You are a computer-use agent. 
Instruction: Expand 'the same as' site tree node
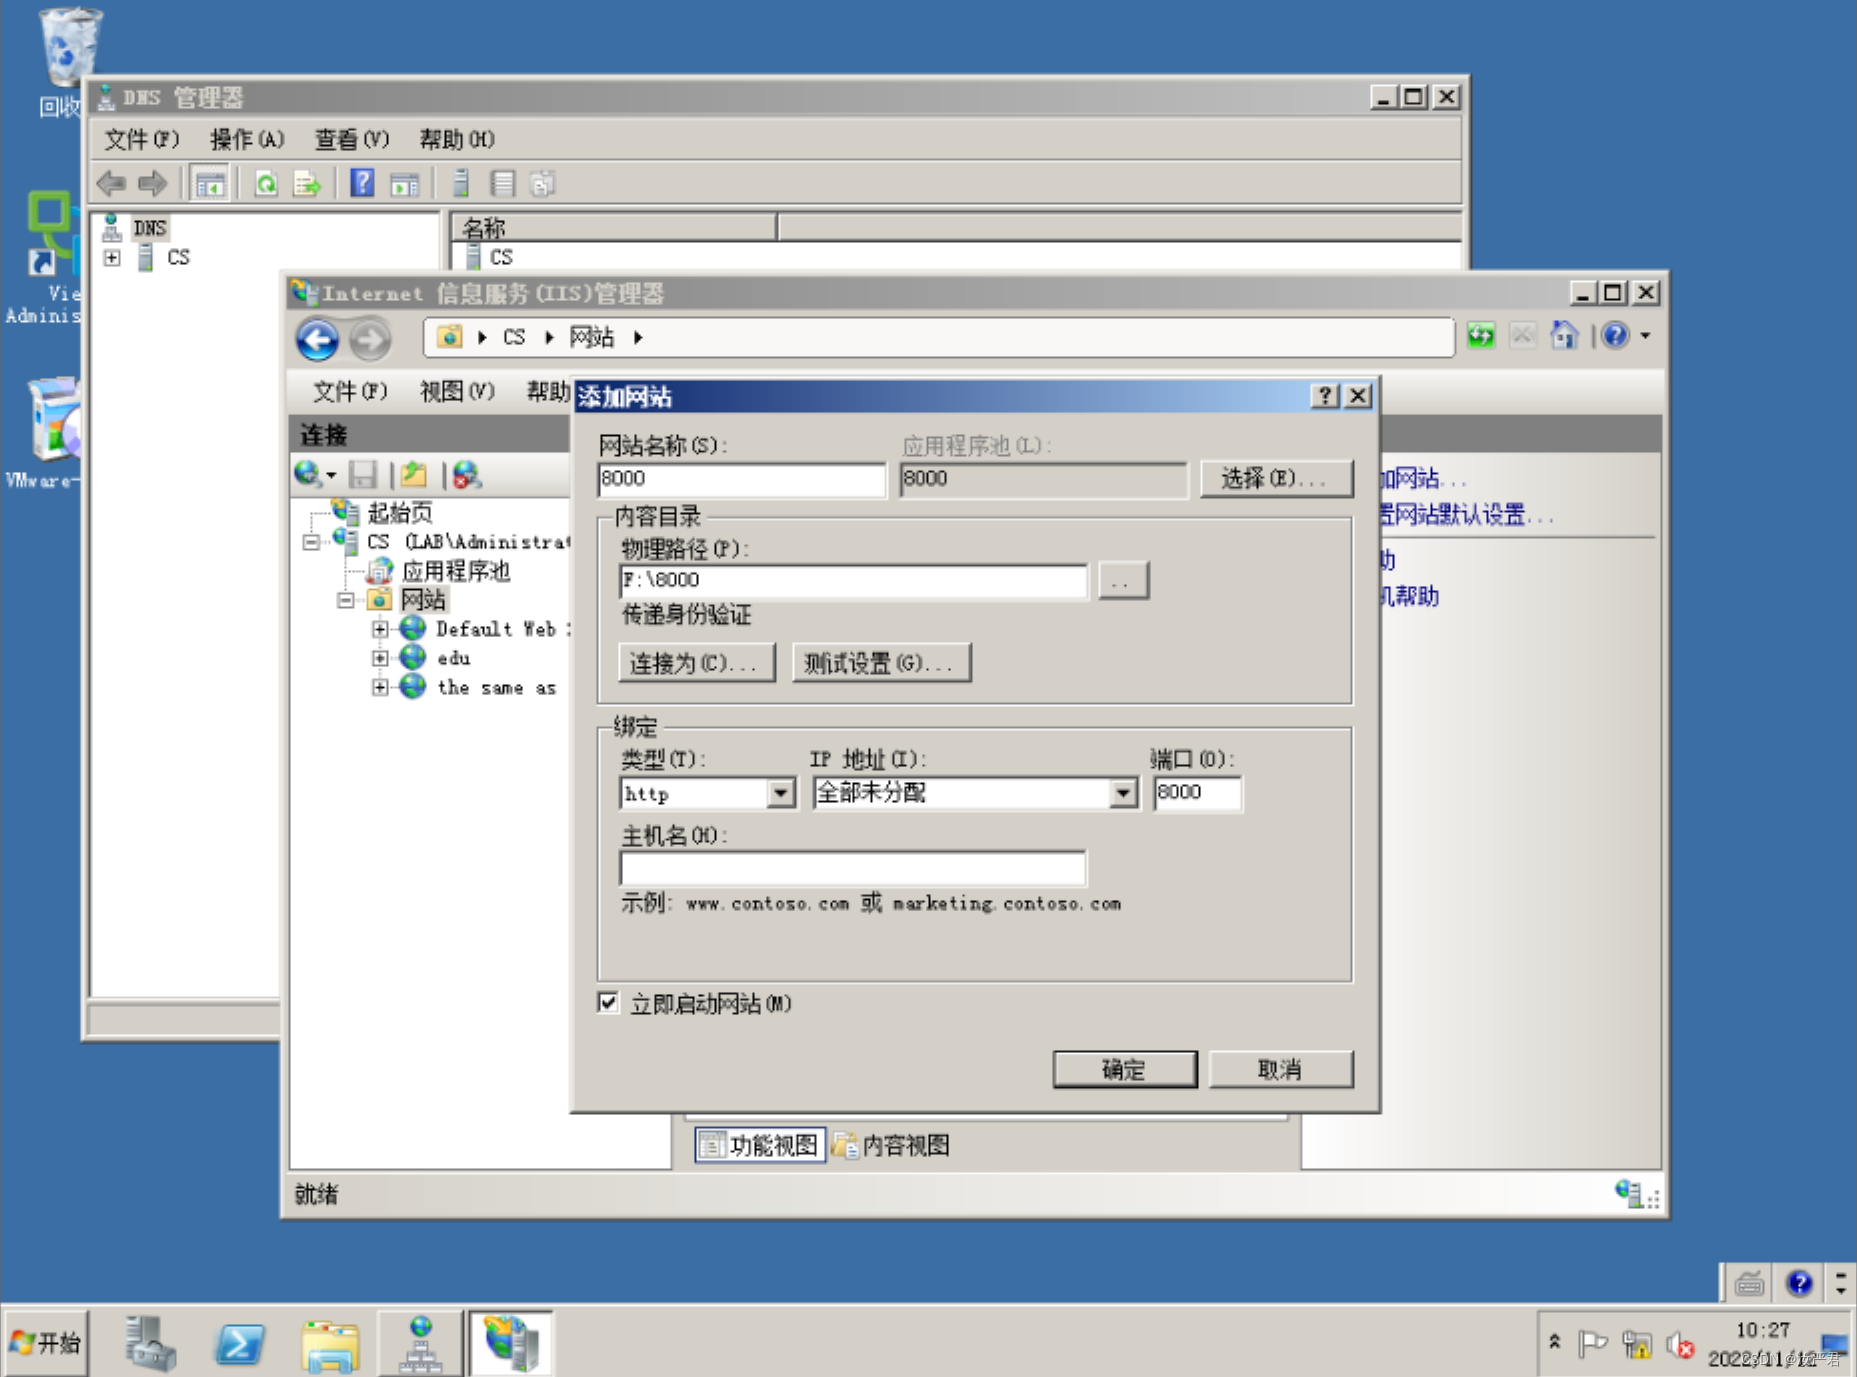379,687
